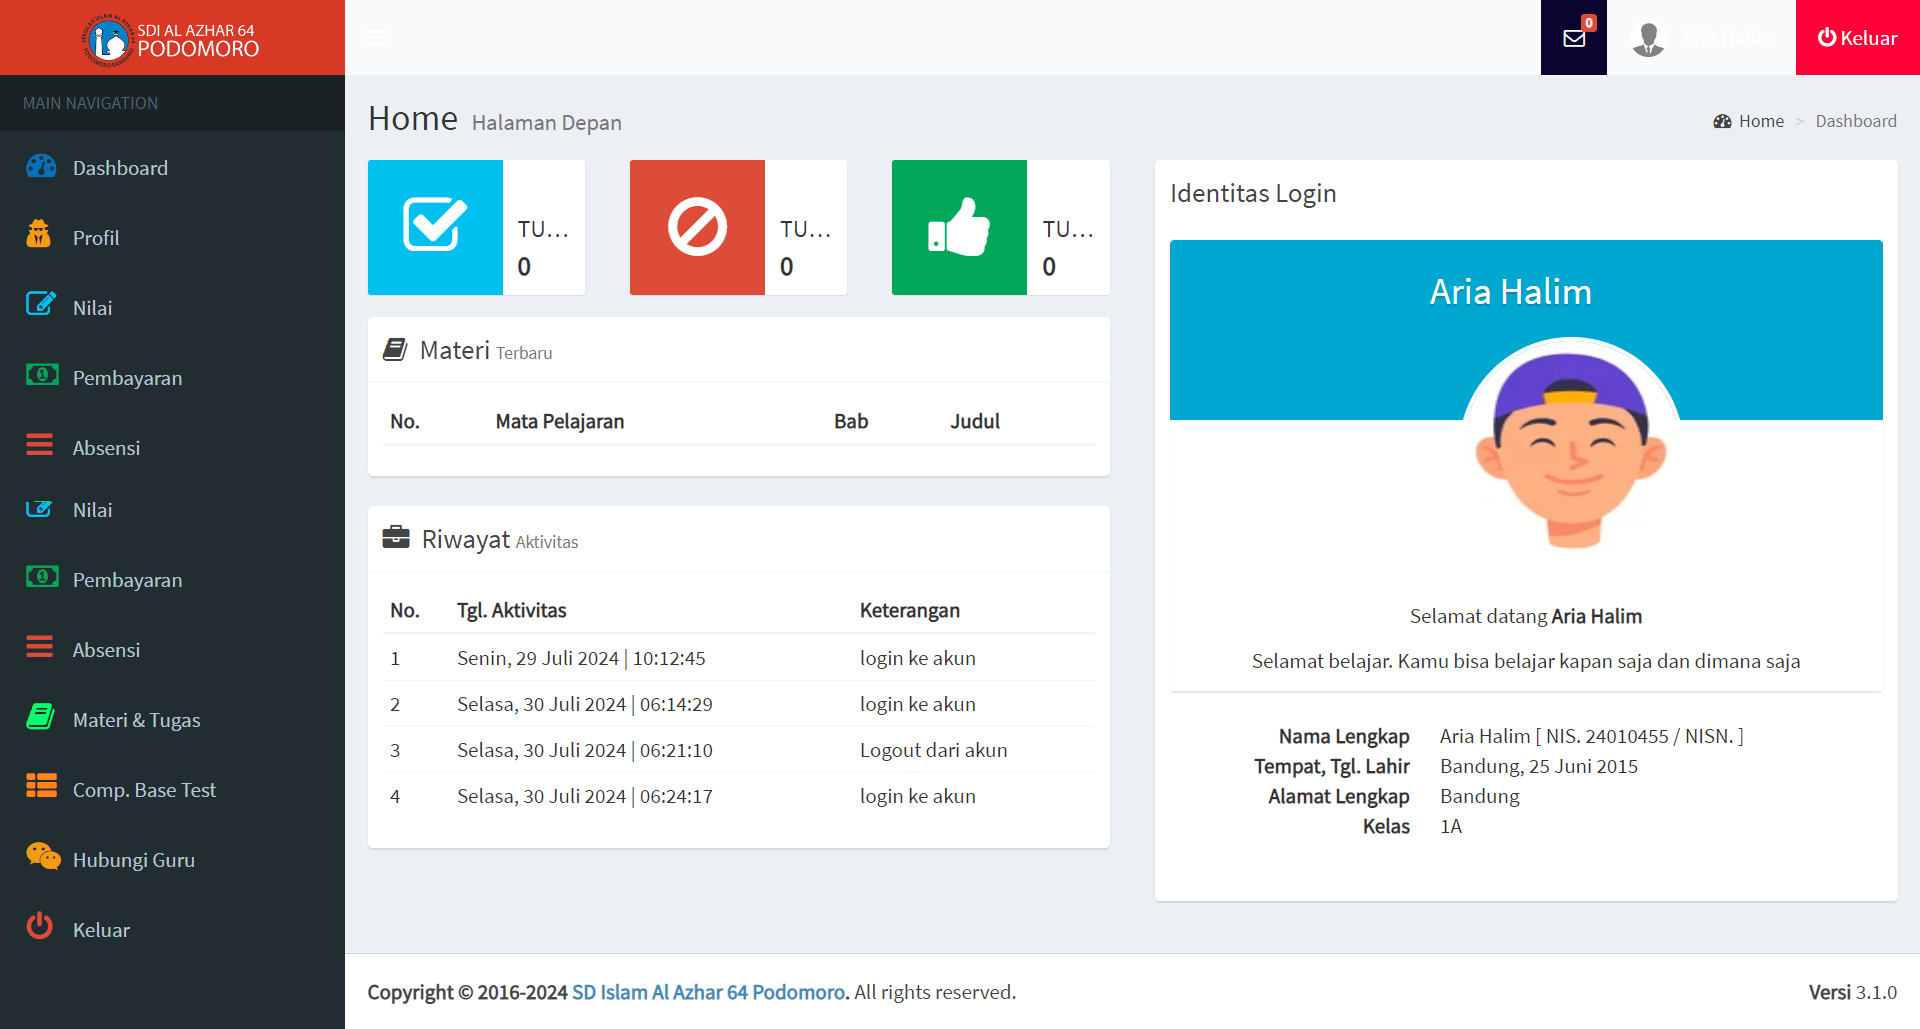Click the red prohibited task tile
The image size is (1920, 1029).
(x=697, y=227)
